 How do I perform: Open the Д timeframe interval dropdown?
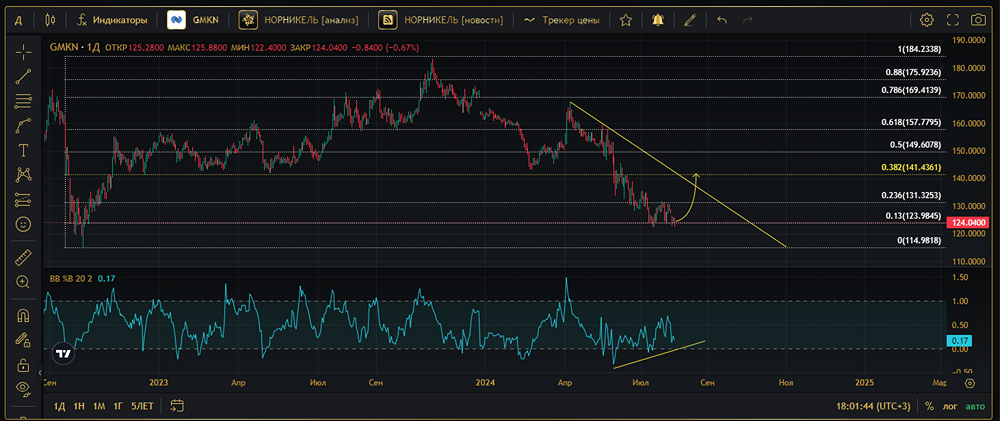tap(18, 20)
